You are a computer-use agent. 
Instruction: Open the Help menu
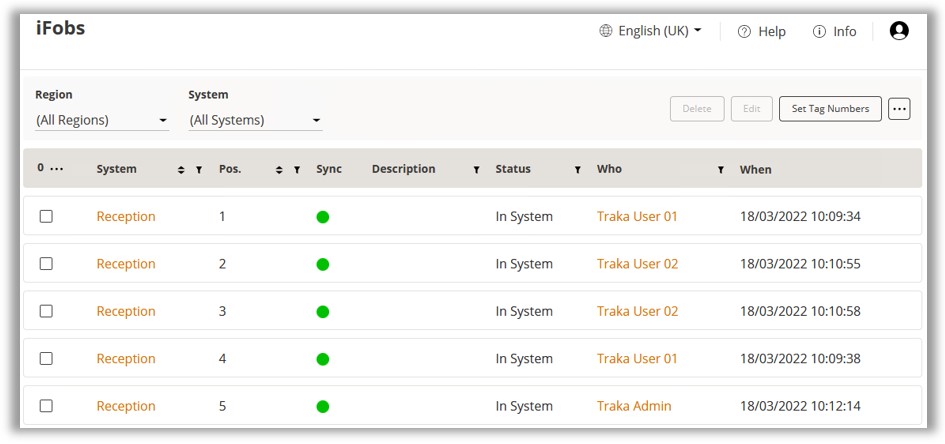click(762, 31)
